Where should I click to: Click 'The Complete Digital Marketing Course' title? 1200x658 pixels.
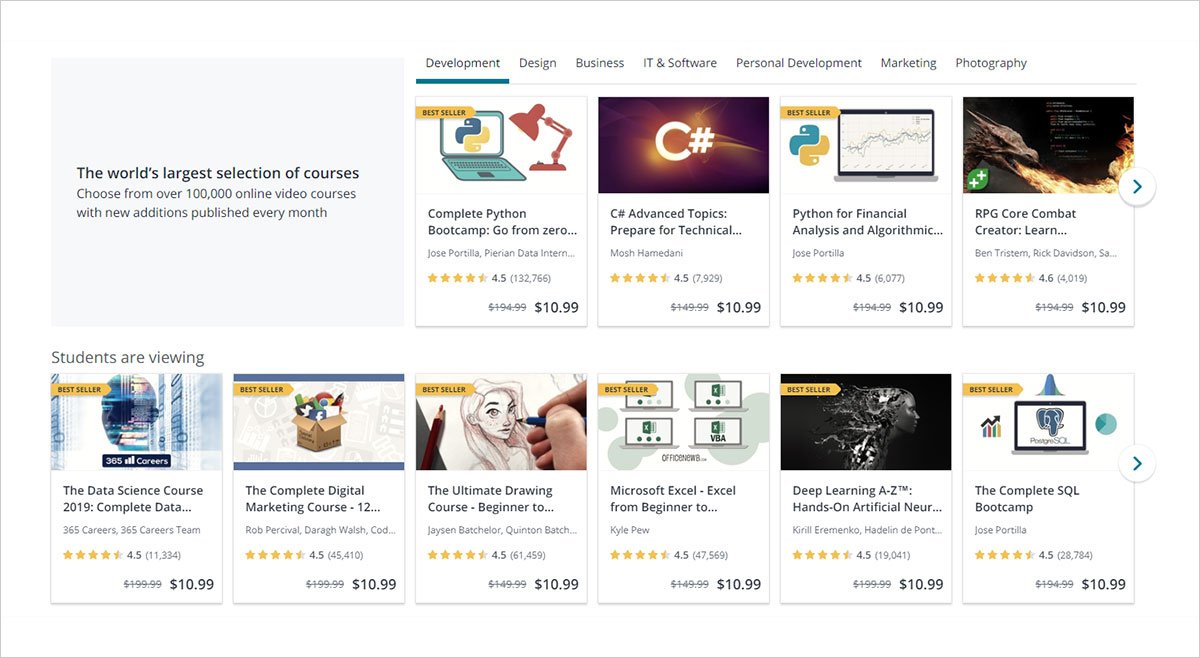point(314,499)
